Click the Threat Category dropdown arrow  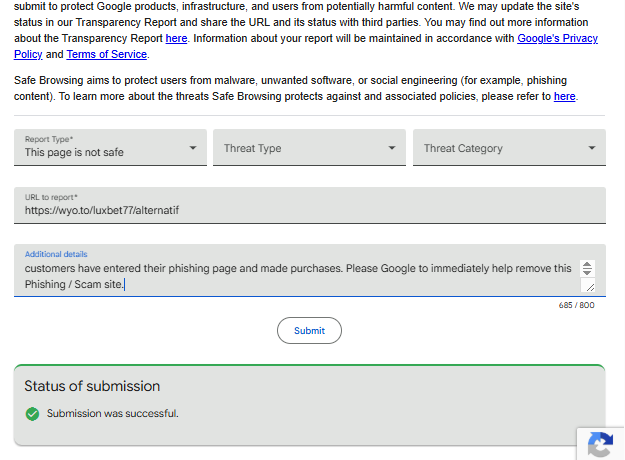coord(592,149)
